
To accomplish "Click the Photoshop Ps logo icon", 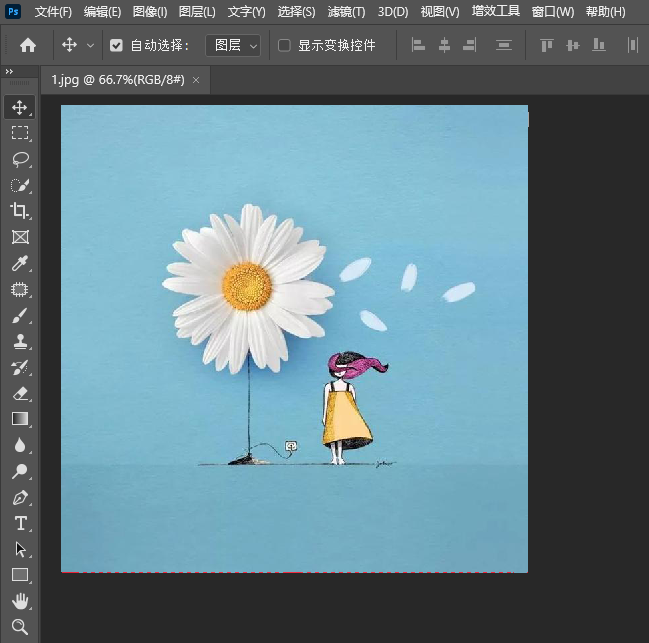I will pyautogui.click(x=13, y=11).
